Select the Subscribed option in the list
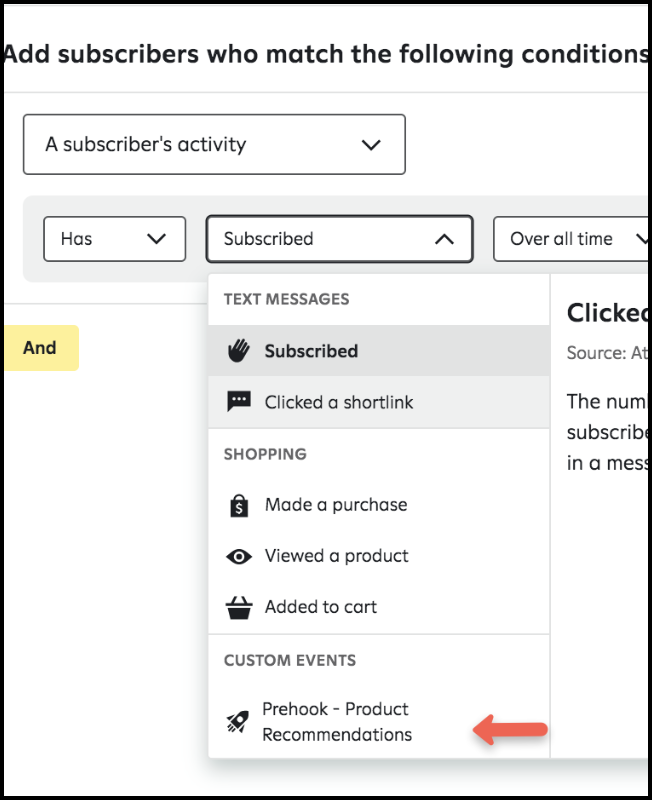The image size is (652, 800). coord(311,351)
